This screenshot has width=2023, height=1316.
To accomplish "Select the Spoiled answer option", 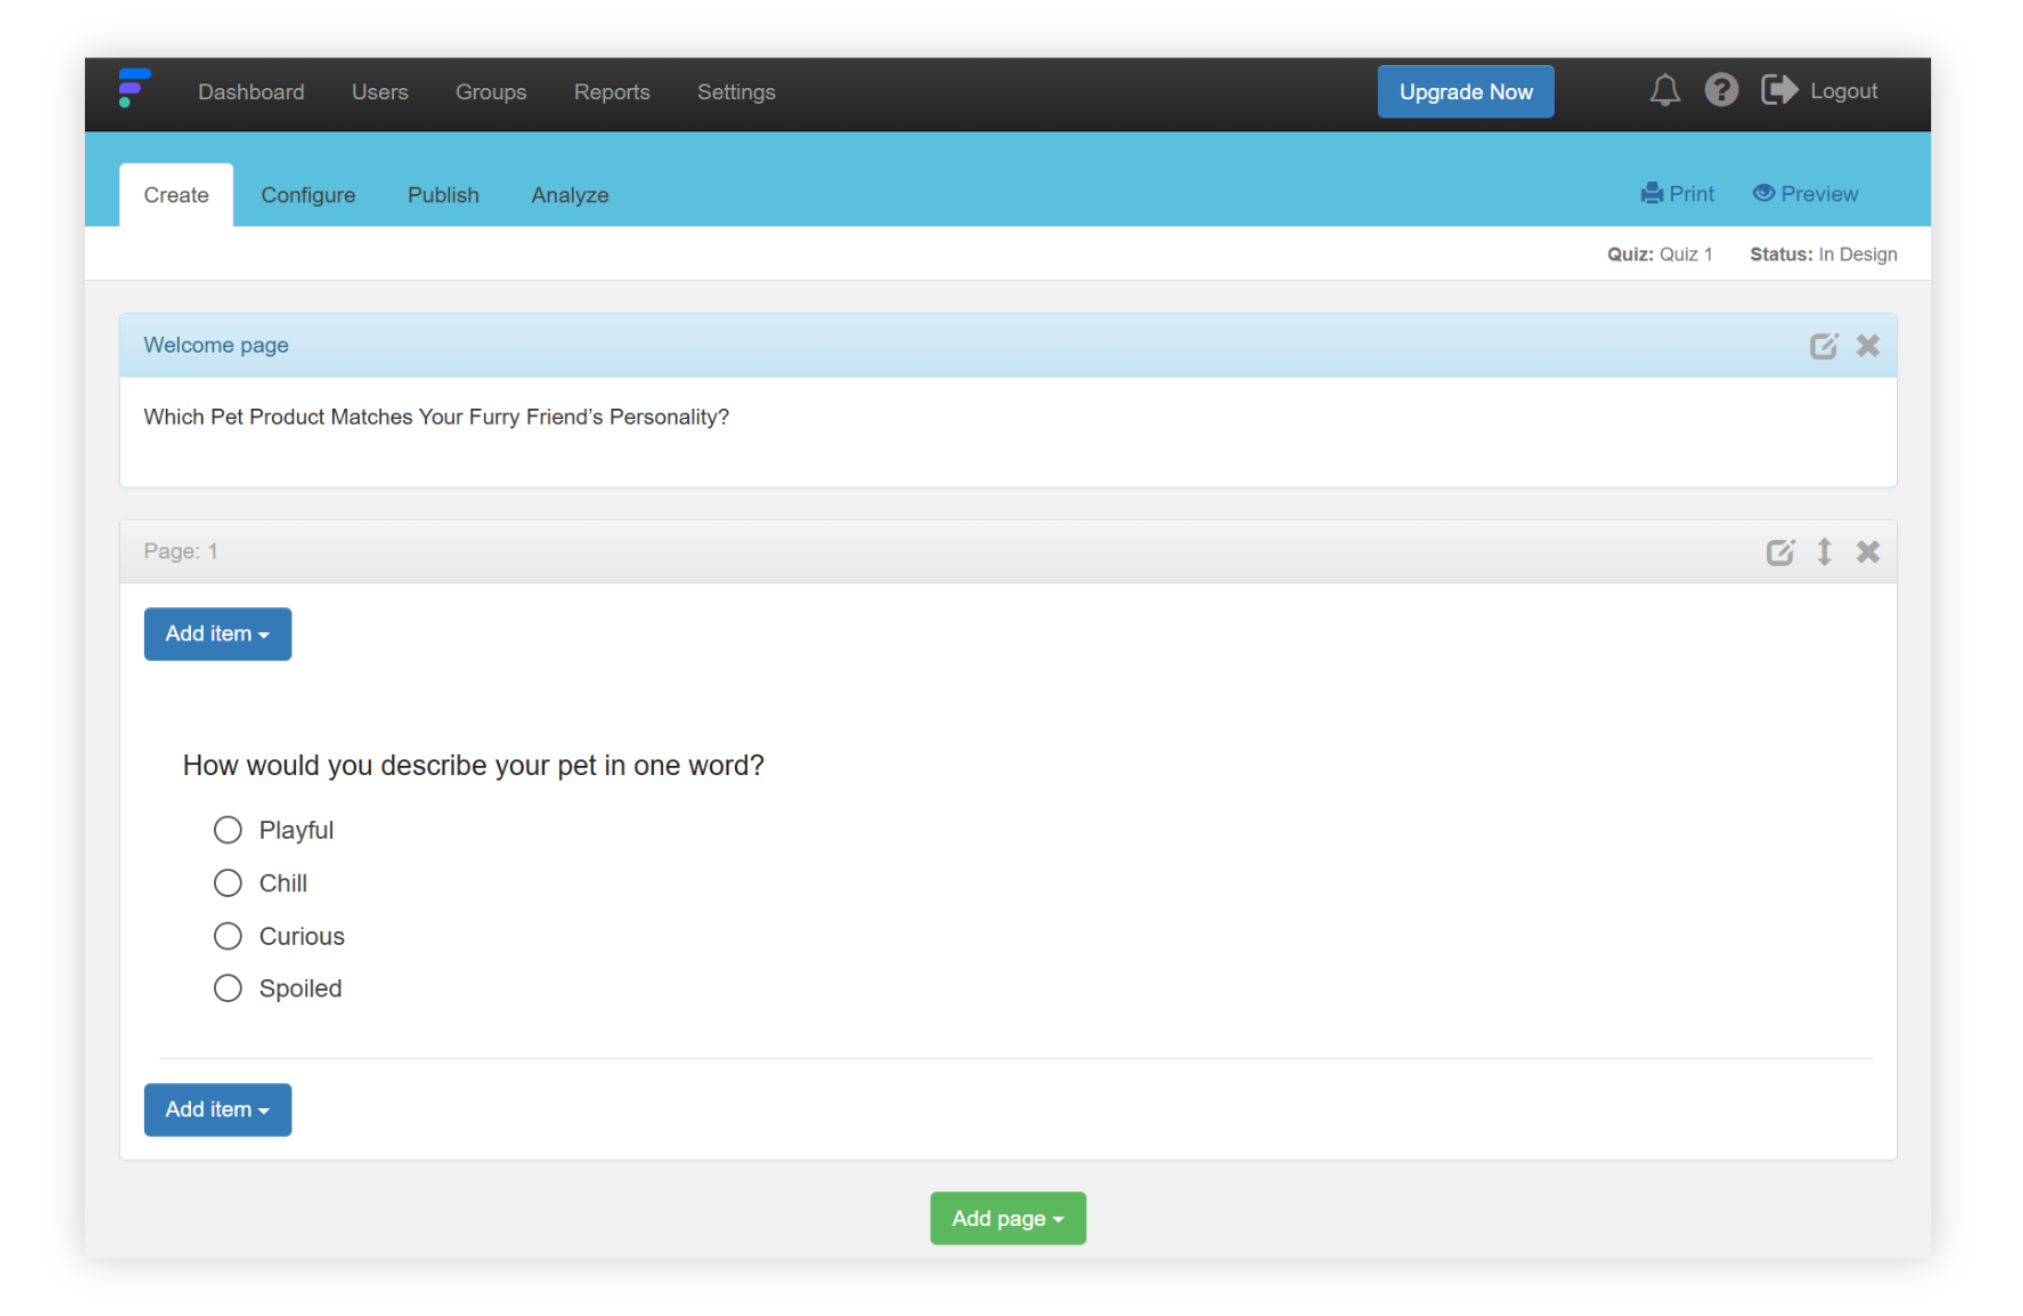I will pos(228,987).
